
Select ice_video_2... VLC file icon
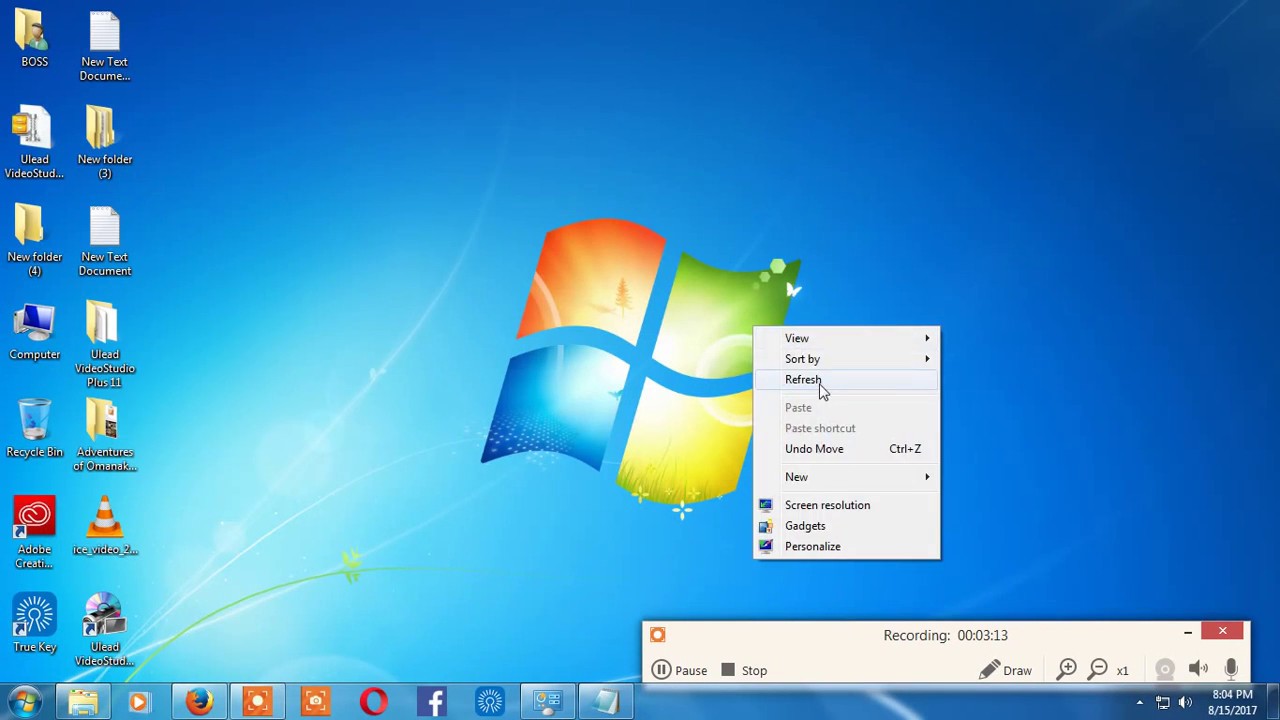pyautogui.click(x=104, y=526)
